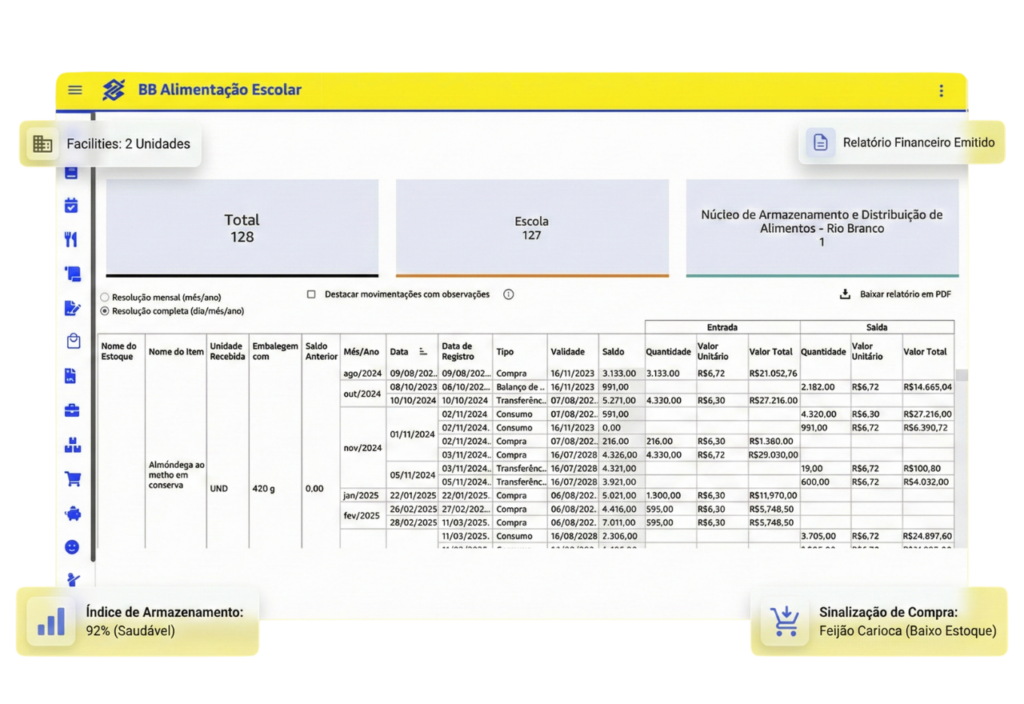Click the info icon beside Destacar movimentações
The image size is (1024, 704).
tap(508, 295)
